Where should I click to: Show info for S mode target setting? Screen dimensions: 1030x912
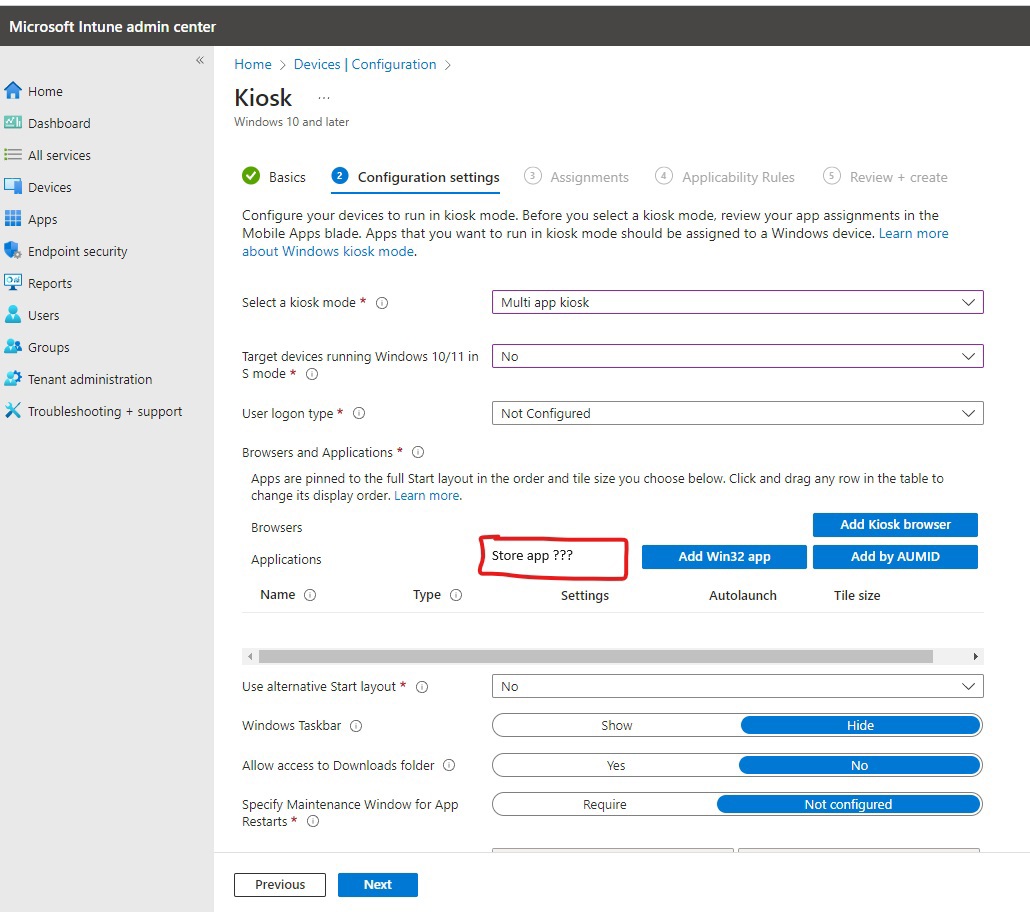coord(312,374)
